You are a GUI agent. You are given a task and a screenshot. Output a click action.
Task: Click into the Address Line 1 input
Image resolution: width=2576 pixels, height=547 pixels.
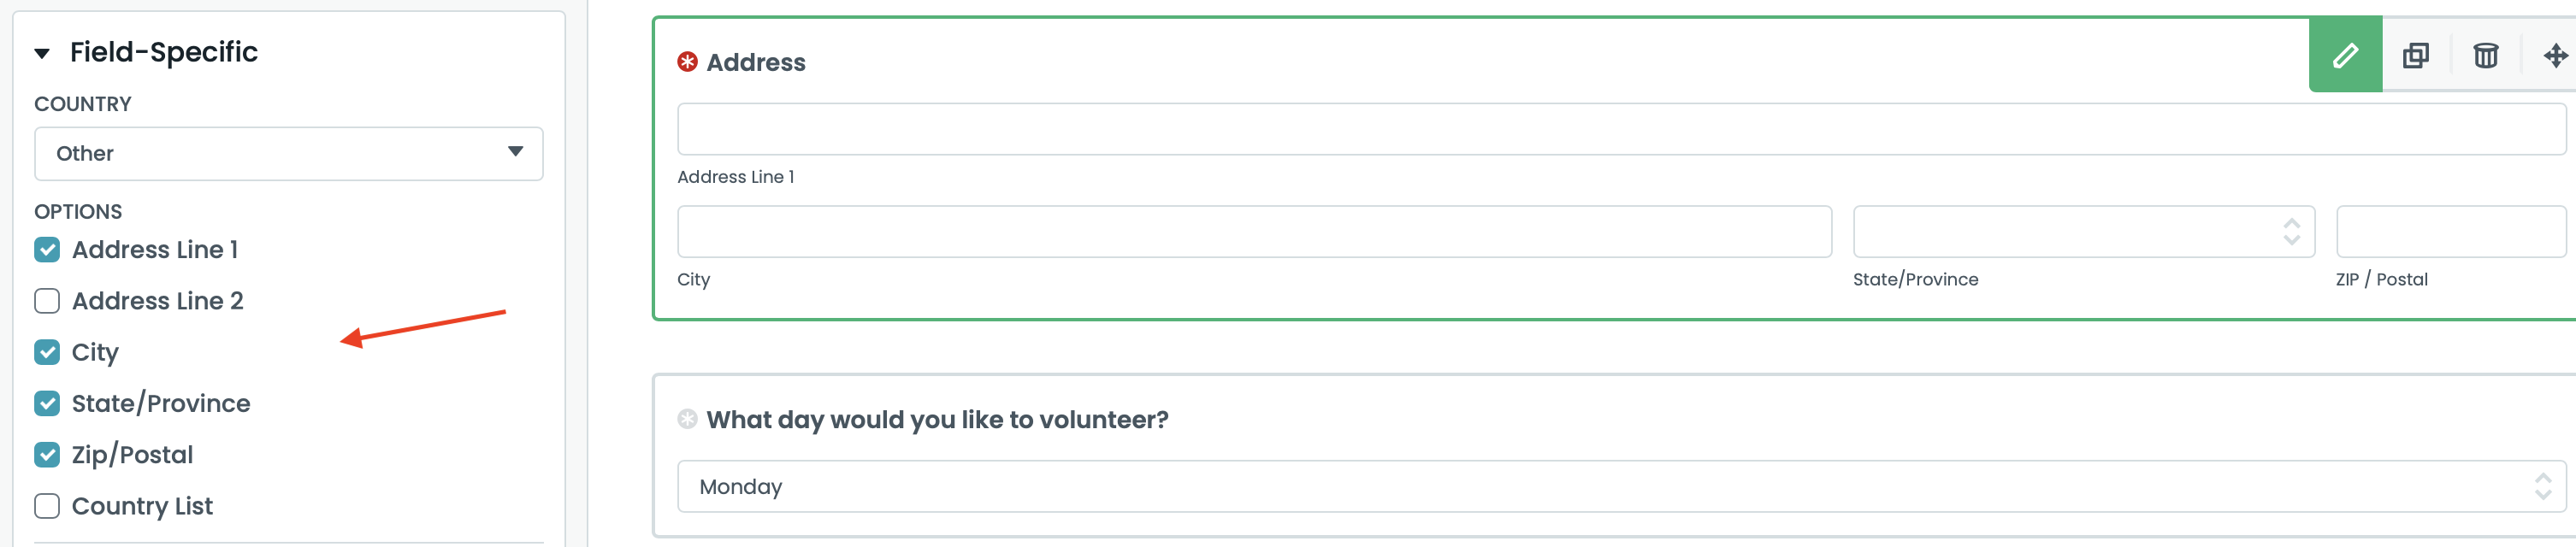pyautogui.click(x=1620, y=129)
